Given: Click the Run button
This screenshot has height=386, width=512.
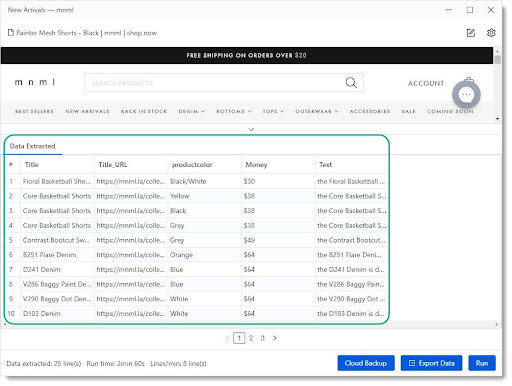Looking at the screenshot, I should click(482, 363).
